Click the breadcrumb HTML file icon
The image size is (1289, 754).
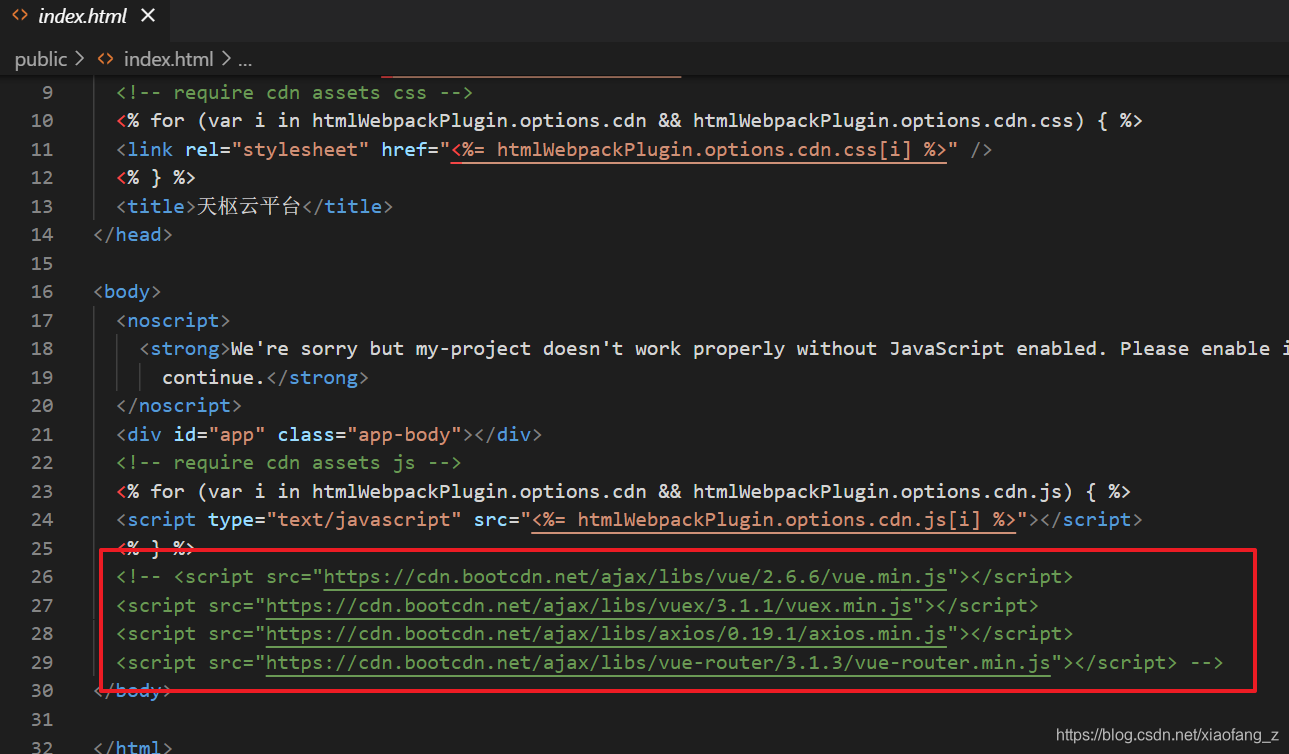pyautogui.click(x=105, y=59)
